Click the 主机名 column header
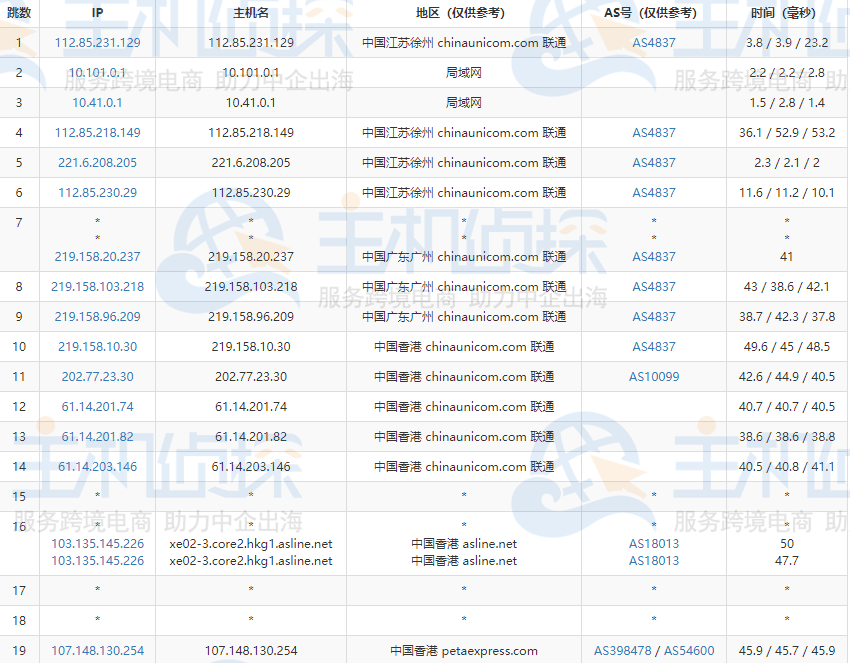 (250, 13)
